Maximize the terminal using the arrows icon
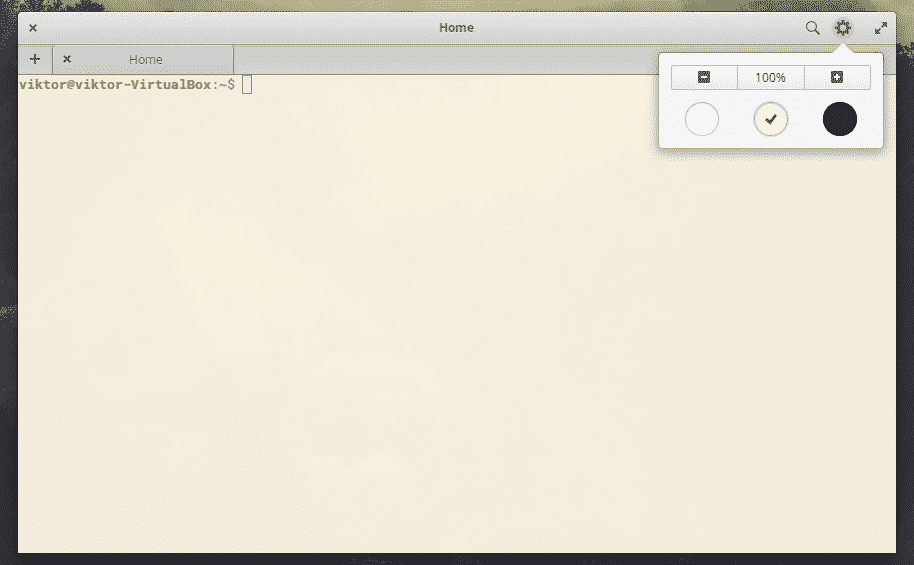 [881, 28]
